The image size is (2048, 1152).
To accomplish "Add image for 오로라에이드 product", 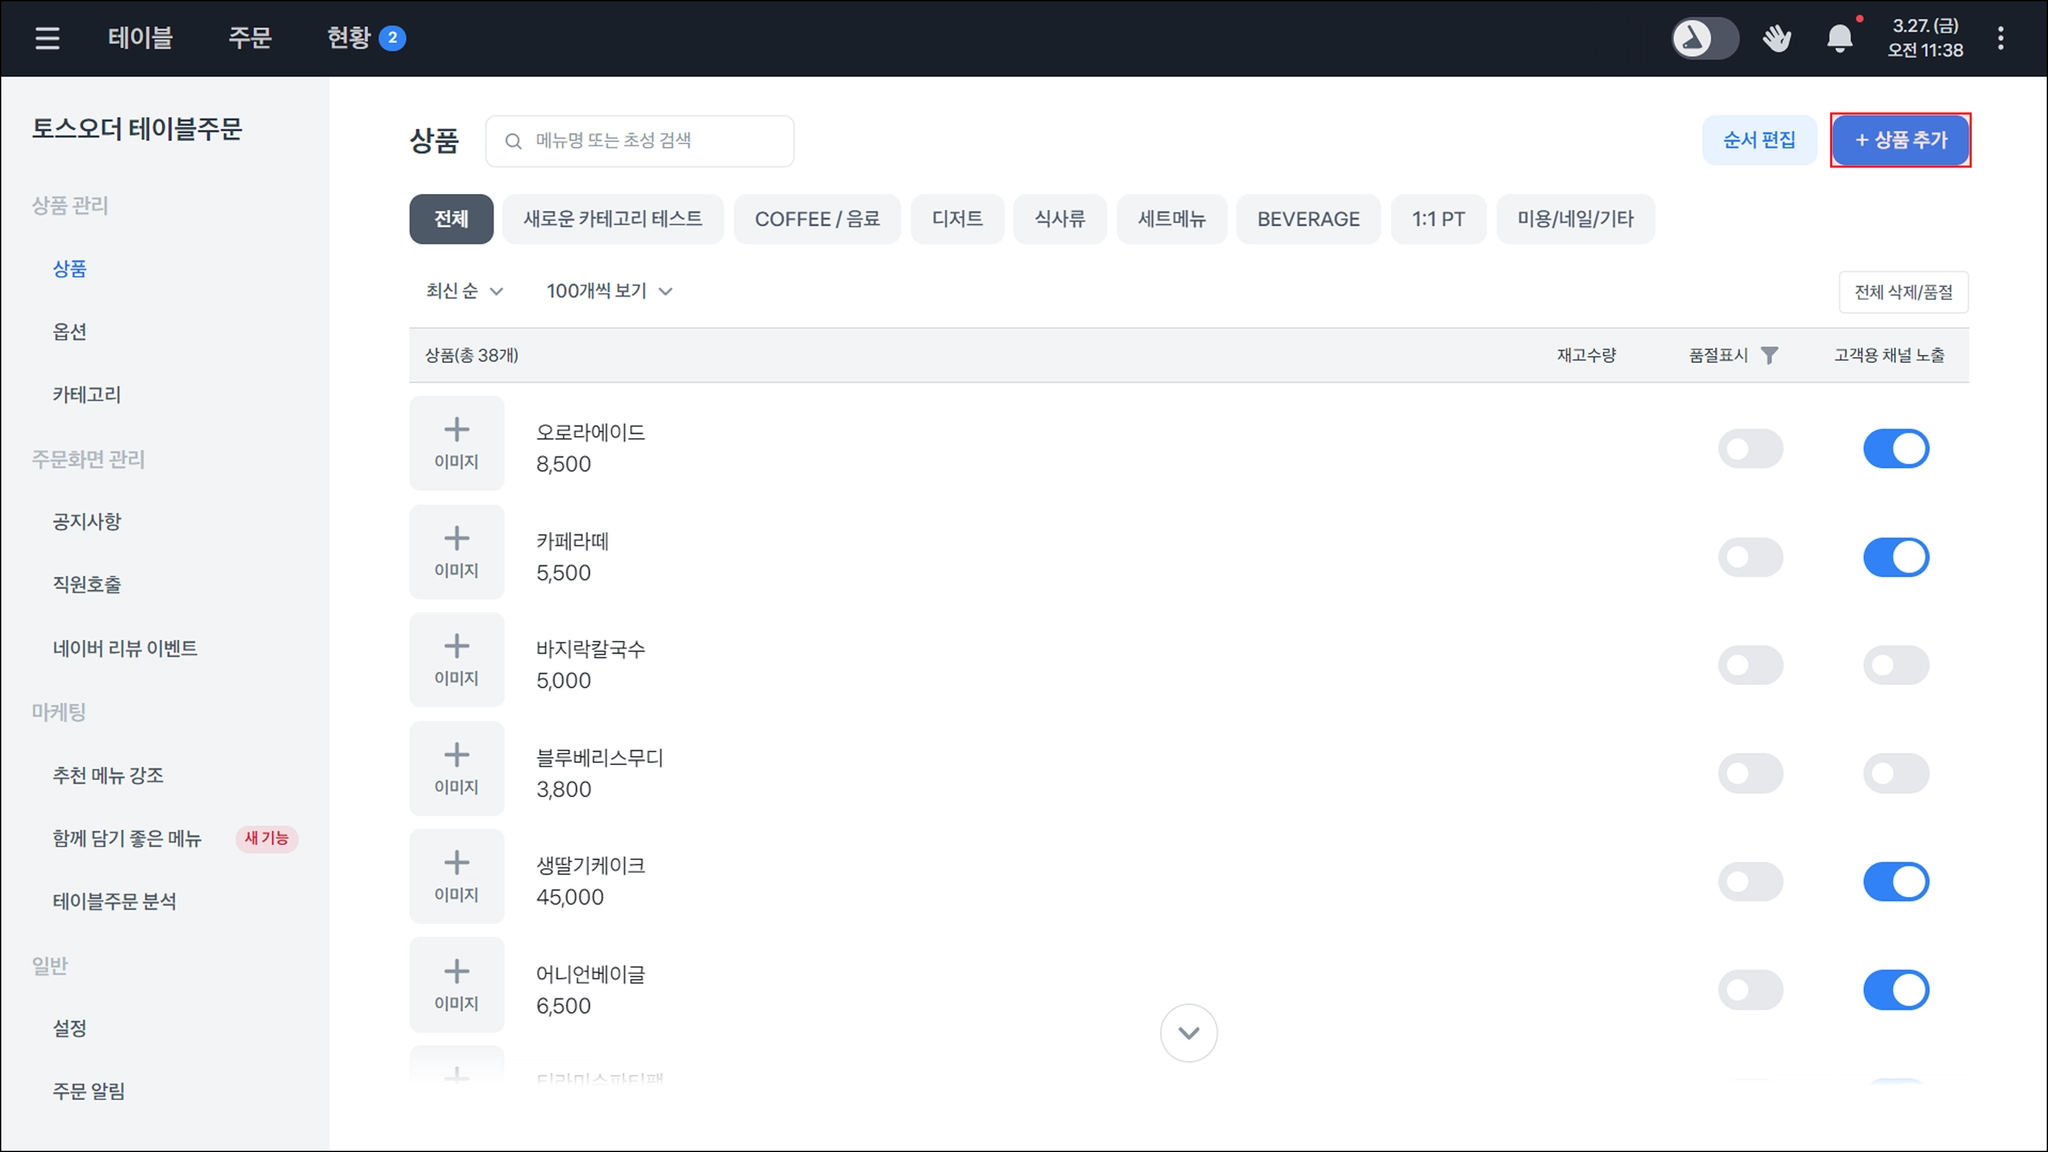I will tap(456, 443).
